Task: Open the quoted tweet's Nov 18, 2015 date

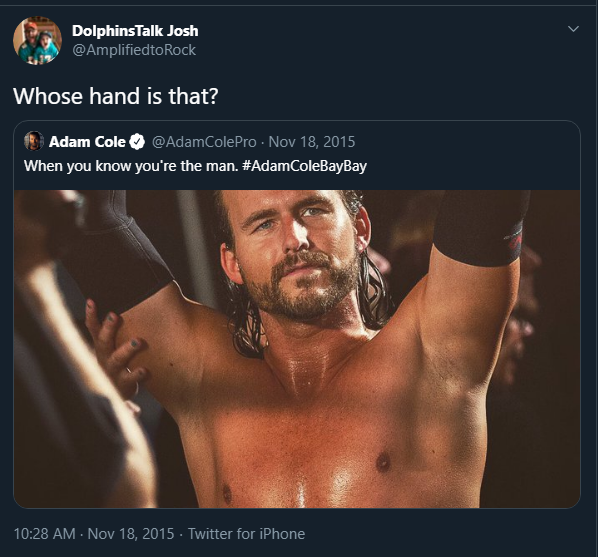Action: pos(312,142)
